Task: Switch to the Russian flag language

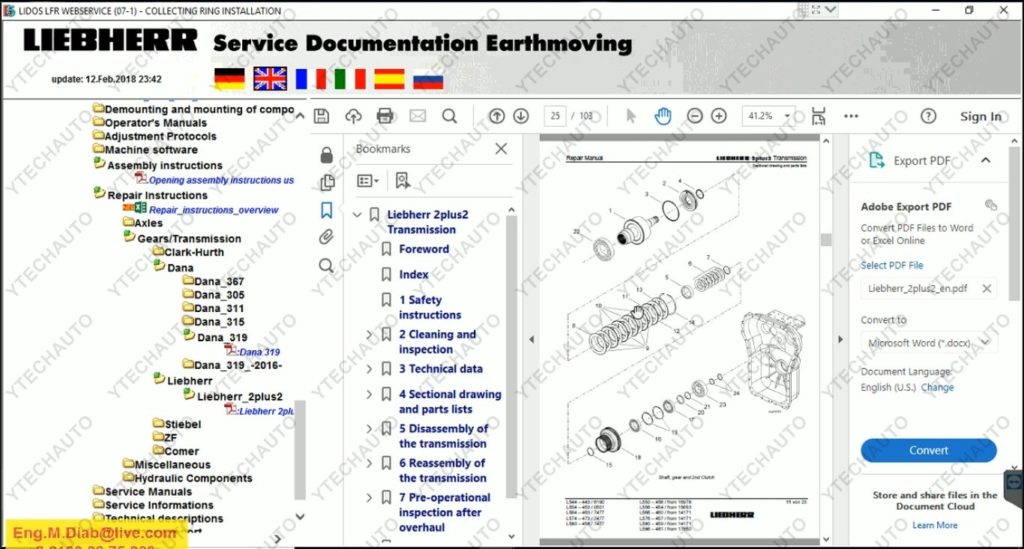Action: pyautogui.click(x=428, y=79)
